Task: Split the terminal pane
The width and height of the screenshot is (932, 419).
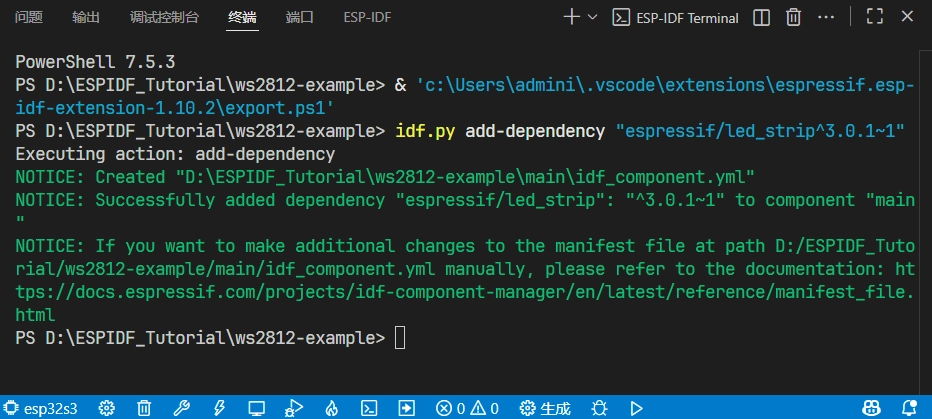Action: 761,17
